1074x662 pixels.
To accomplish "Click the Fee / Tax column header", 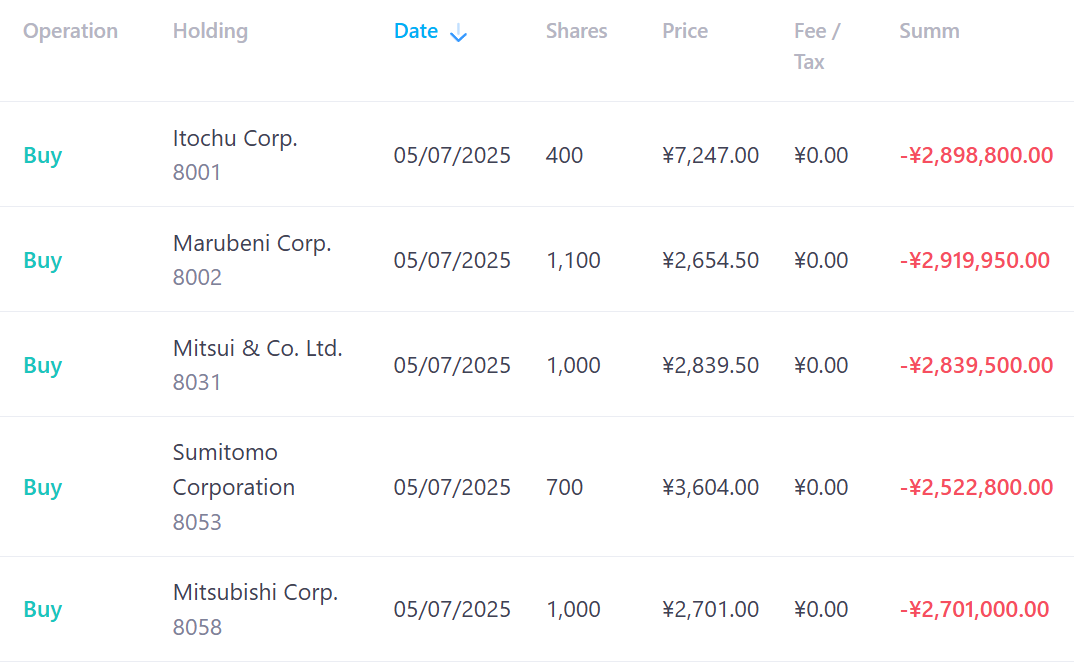I will pos(816,46).
